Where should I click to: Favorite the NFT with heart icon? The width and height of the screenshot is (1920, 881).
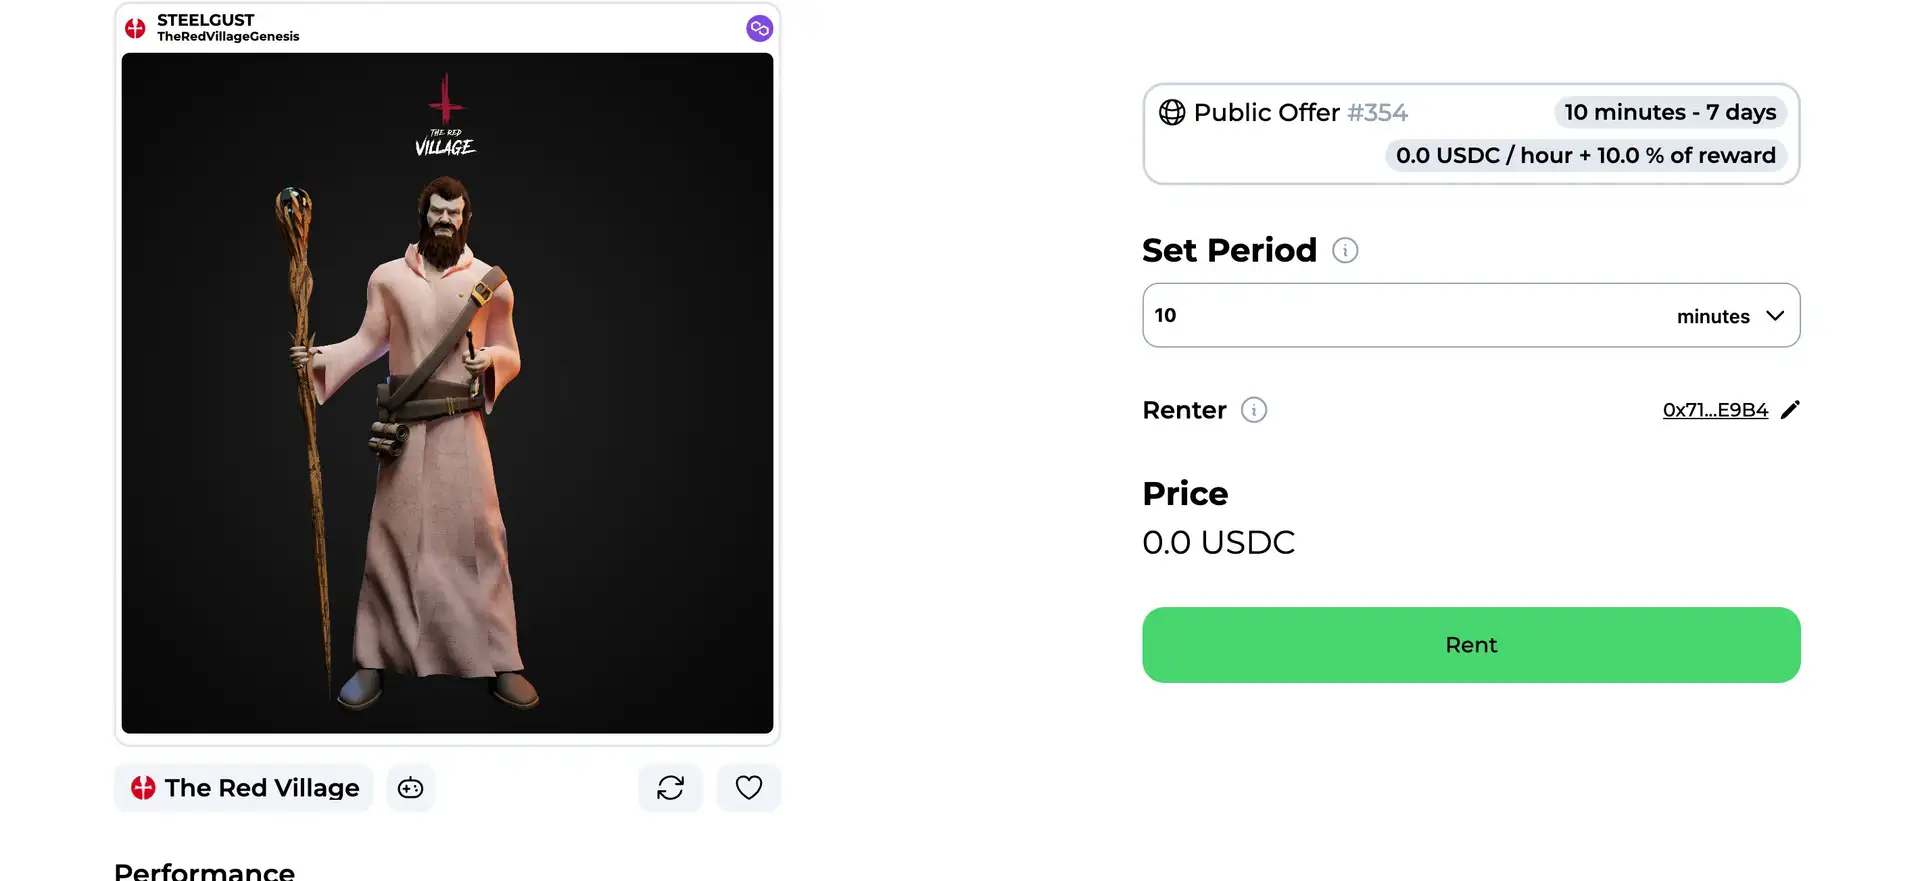click(749, 788)
